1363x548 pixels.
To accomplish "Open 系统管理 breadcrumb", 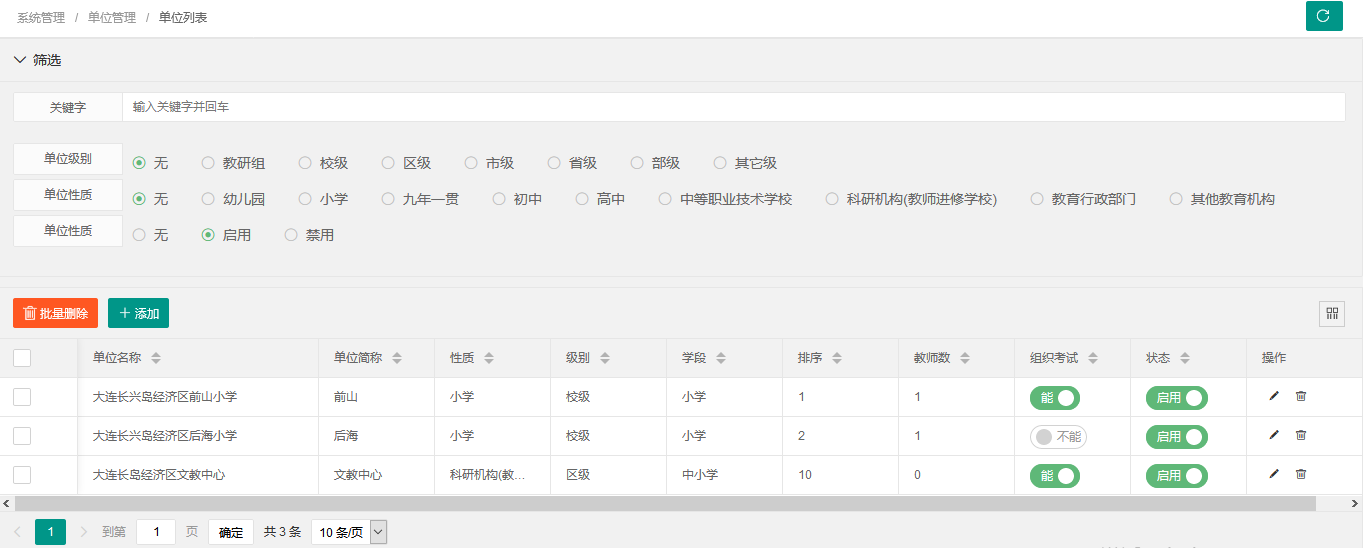I will pos(41,18).
